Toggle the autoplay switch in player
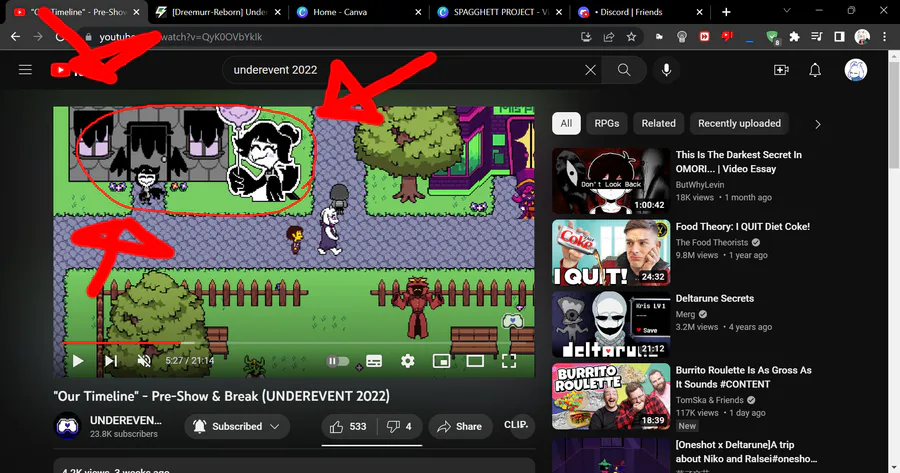 pos(338,361)
